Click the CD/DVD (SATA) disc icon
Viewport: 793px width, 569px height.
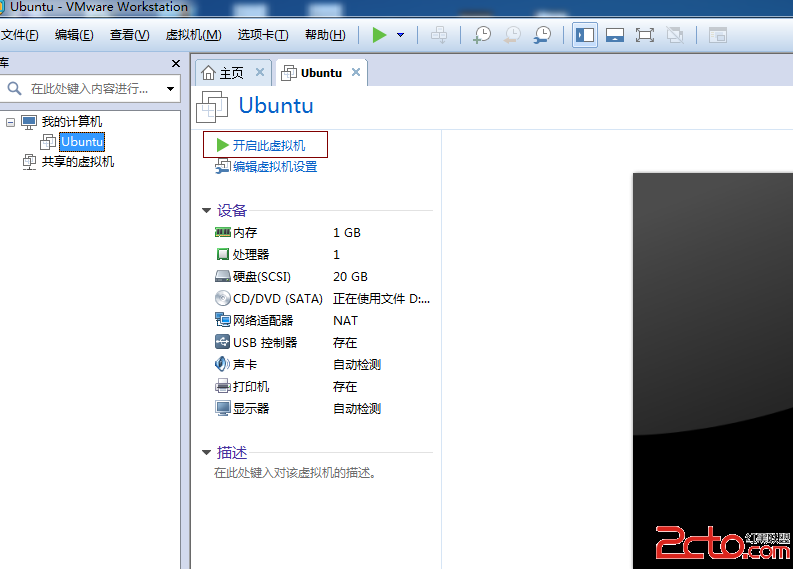click(x=223, y=298)
